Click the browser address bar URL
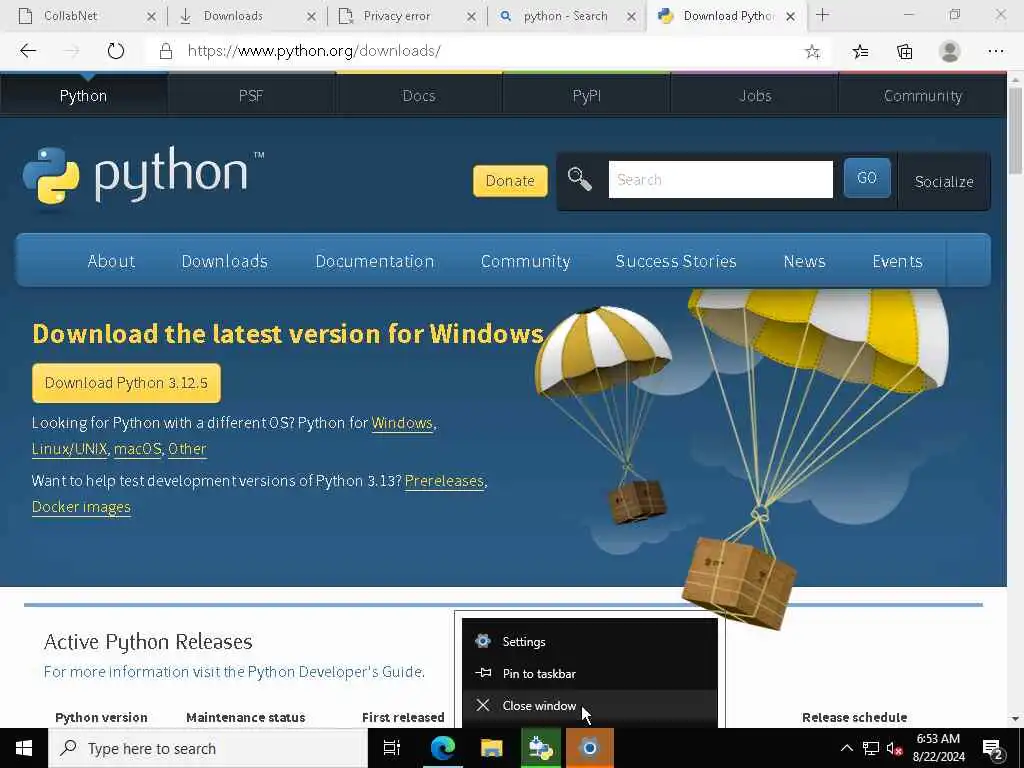 click(313, 51)
